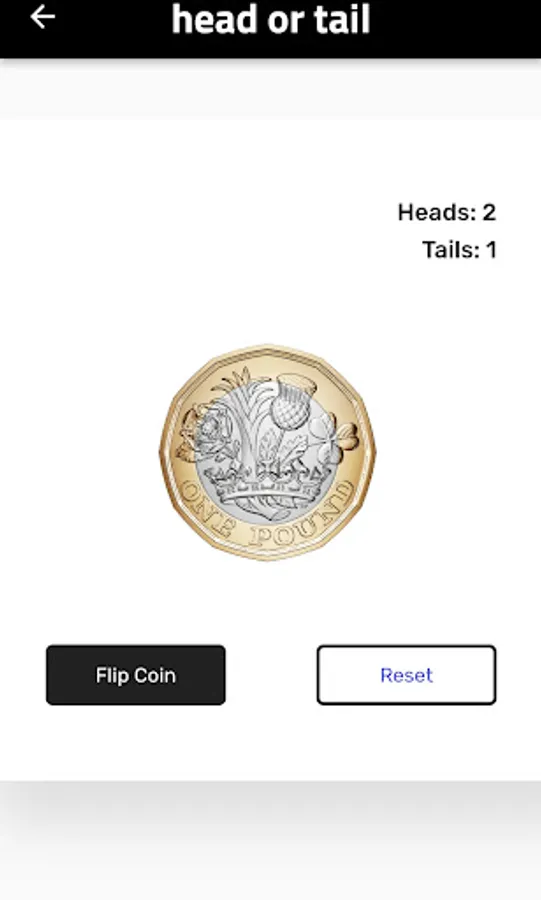541x900 pixels.
Task: Click the head or tail title
Action: (271, 20)
